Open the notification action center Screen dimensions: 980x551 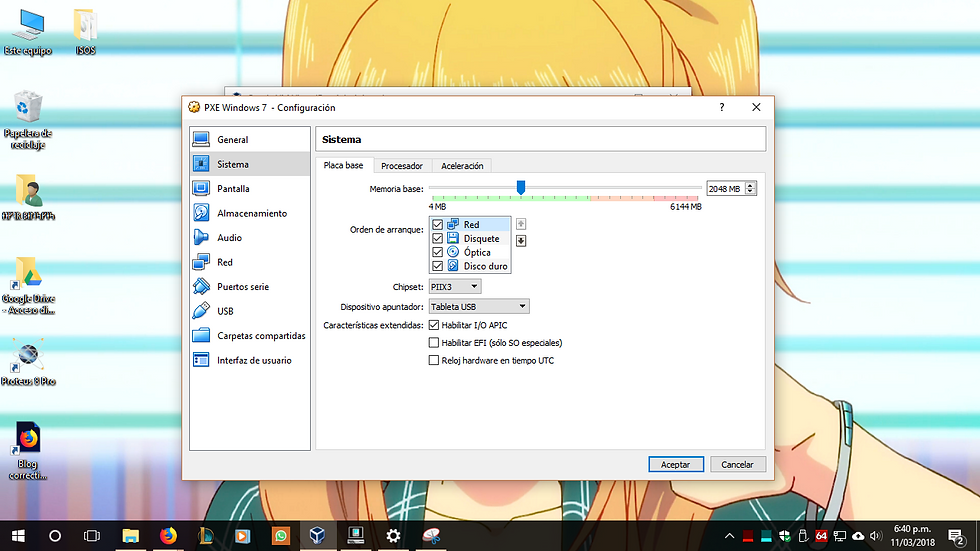(957, 536)
